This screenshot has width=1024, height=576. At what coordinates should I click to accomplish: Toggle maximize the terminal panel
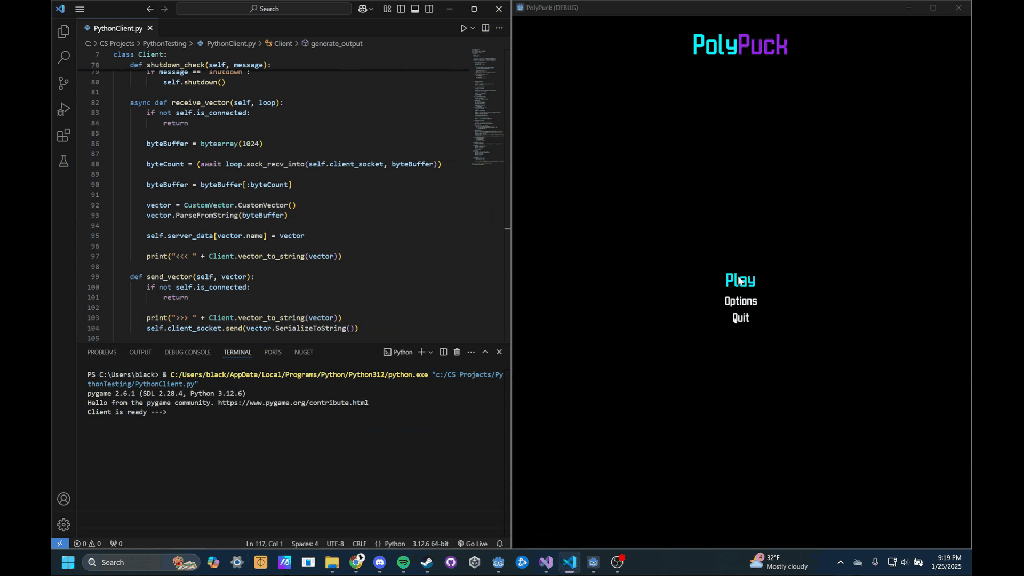[485, 352]
